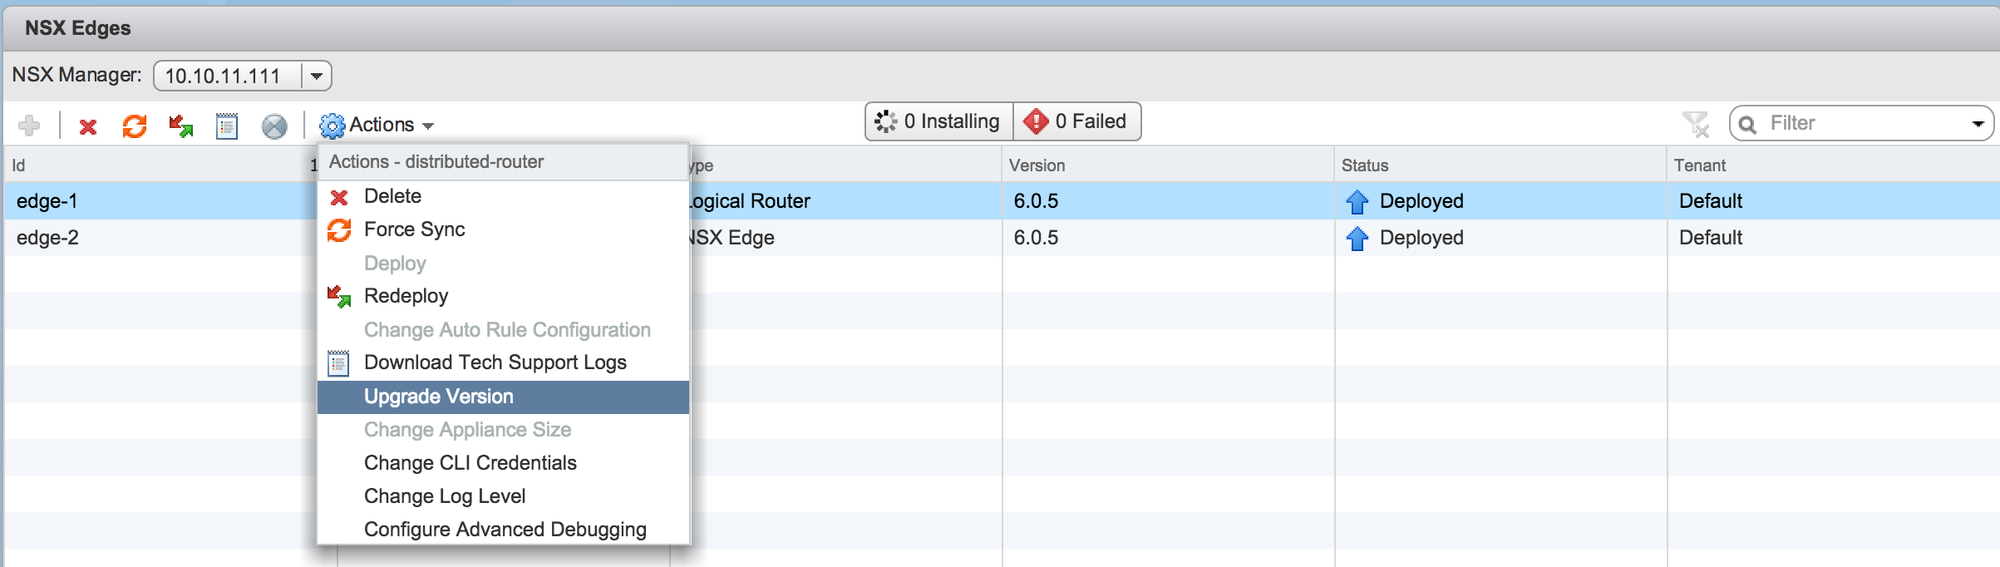This screenshot has height=567, width=2000.
Task: Click the 0 Installing button
Action: coord(939,122)
